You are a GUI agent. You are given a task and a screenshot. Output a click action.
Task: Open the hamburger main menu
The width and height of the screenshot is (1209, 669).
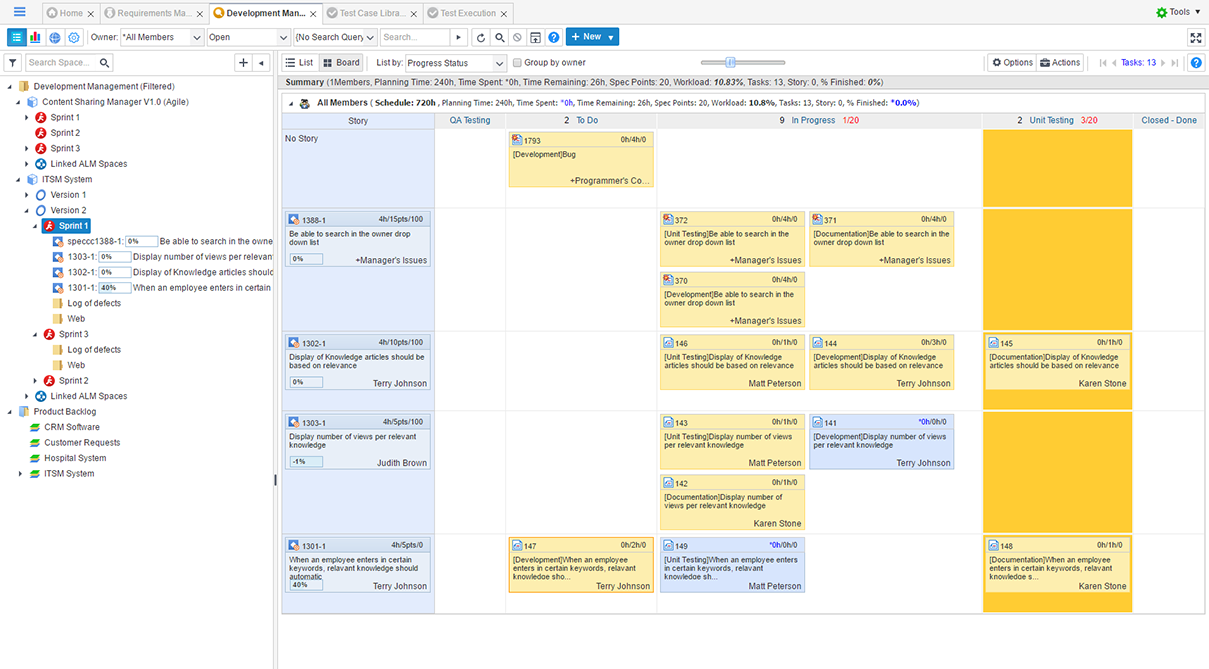(x=20, y=12)
